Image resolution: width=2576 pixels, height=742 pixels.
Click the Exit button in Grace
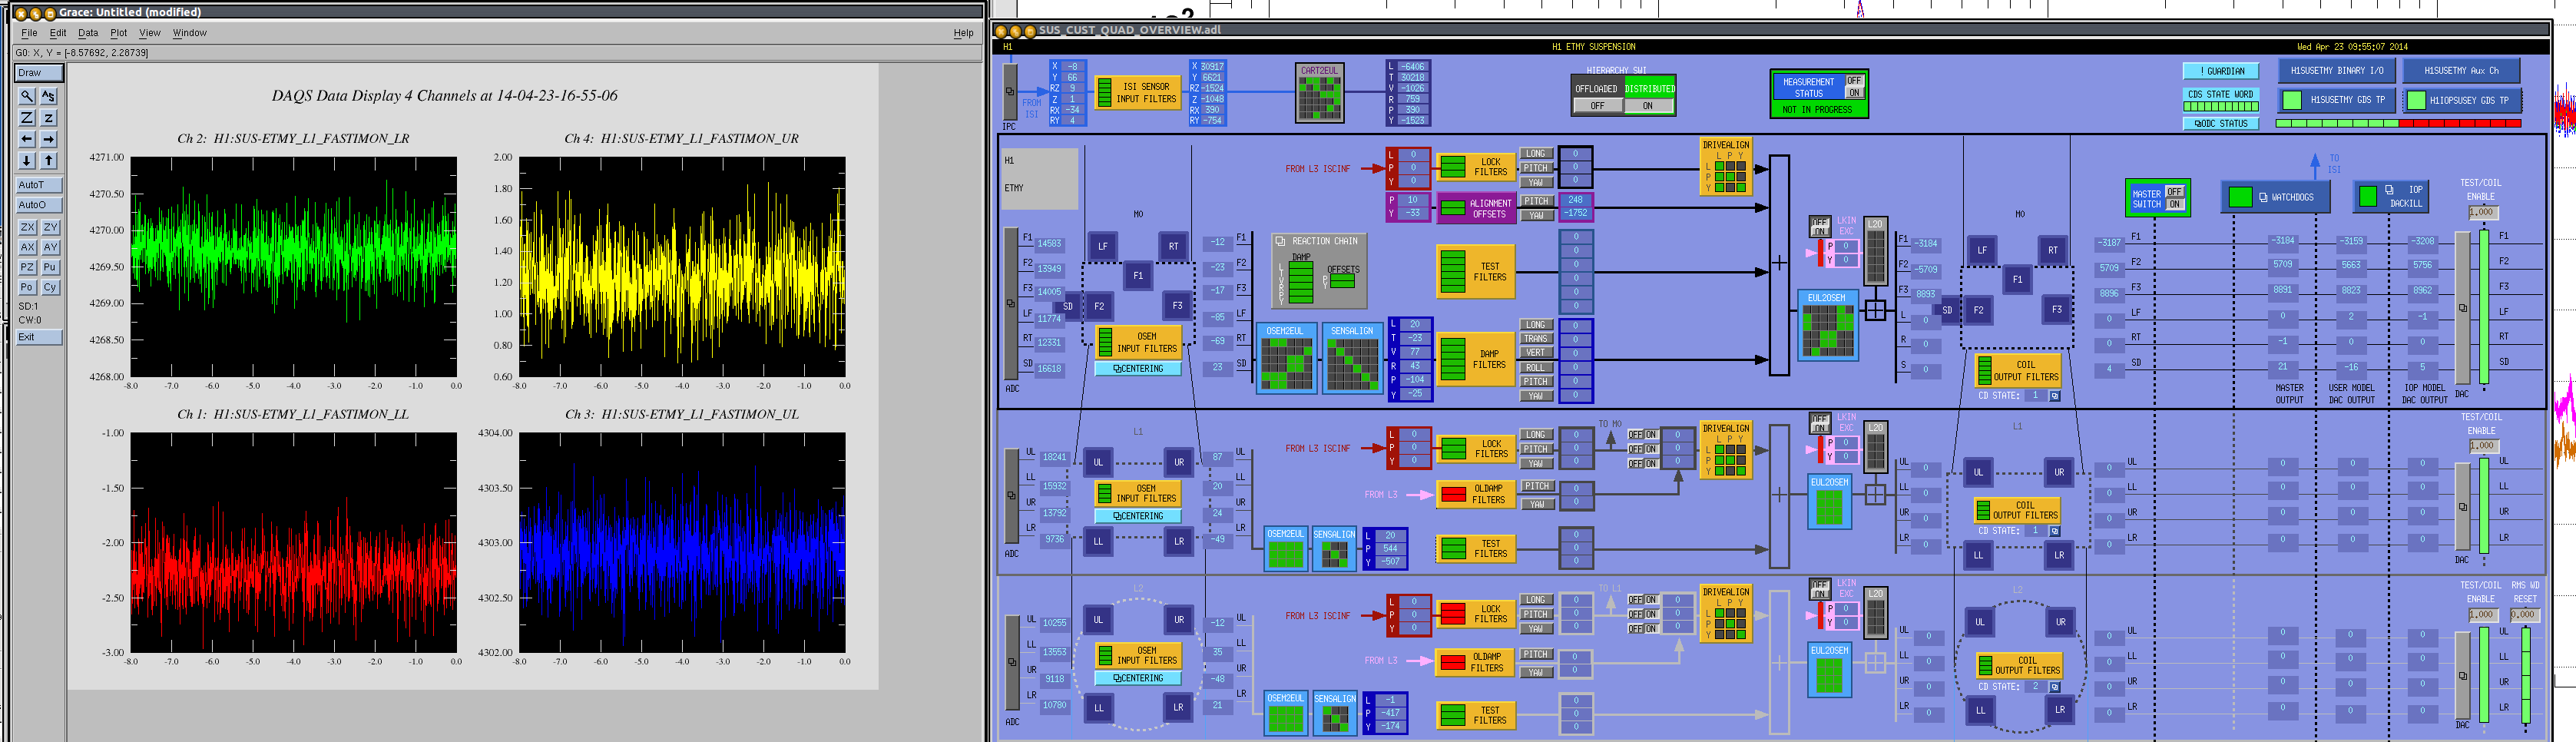coord(39,337)
